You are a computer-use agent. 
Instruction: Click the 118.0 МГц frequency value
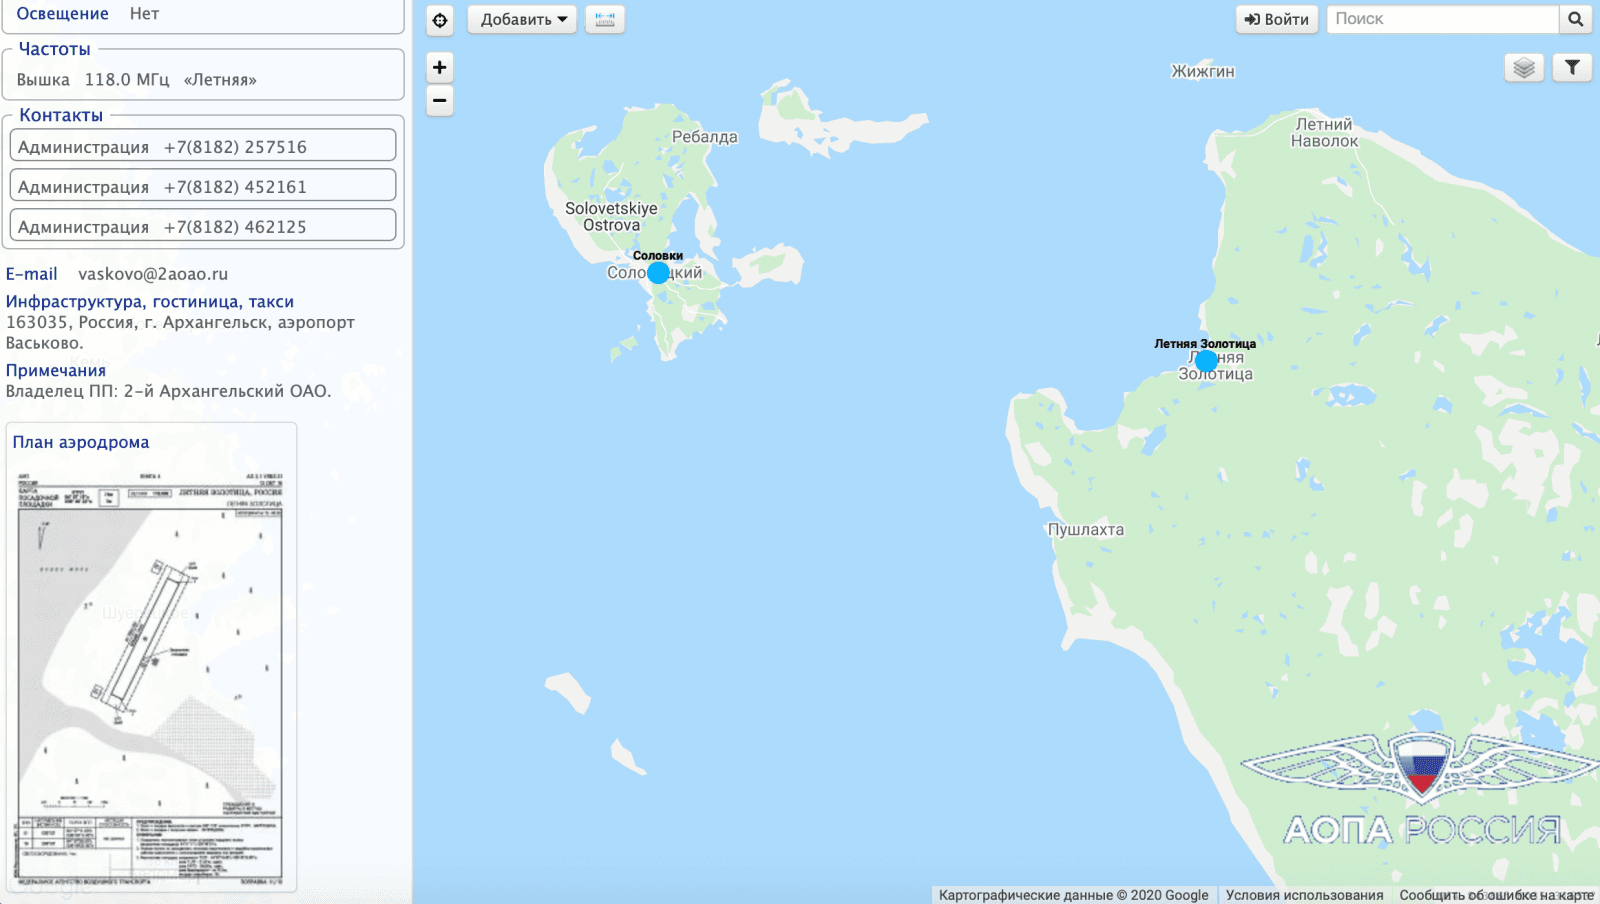(127, 80)
